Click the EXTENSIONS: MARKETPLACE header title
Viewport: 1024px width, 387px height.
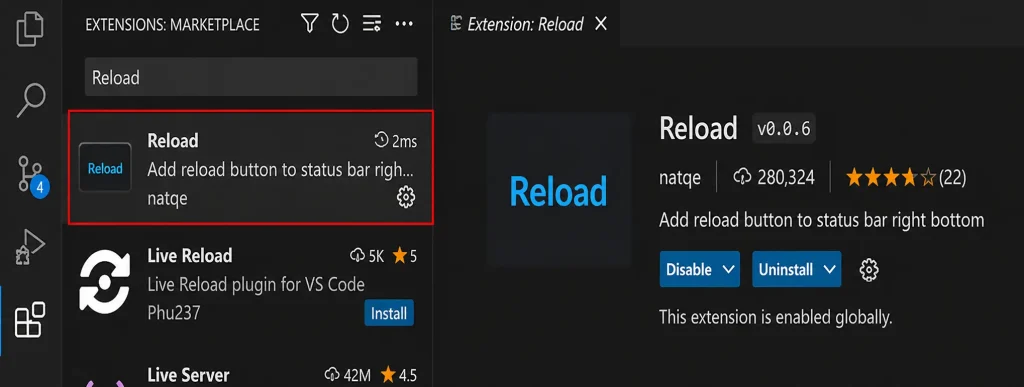point(172,25)
